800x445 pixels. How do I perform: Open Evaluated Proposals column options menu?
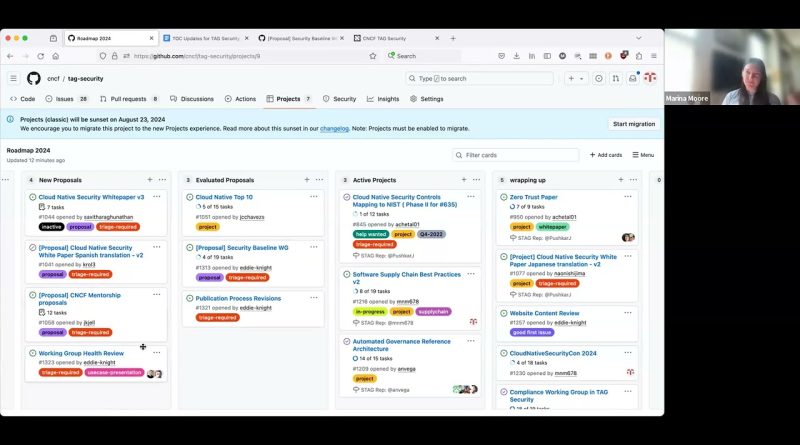(x=319, y=180)
